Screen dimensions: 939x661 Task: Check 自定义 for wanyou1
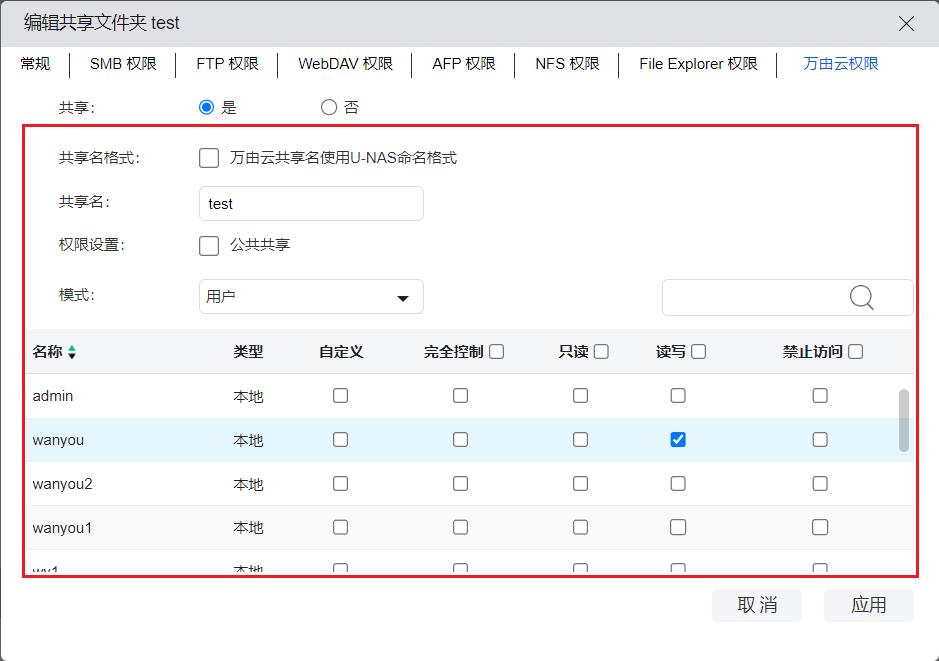(x=341, y=527)
